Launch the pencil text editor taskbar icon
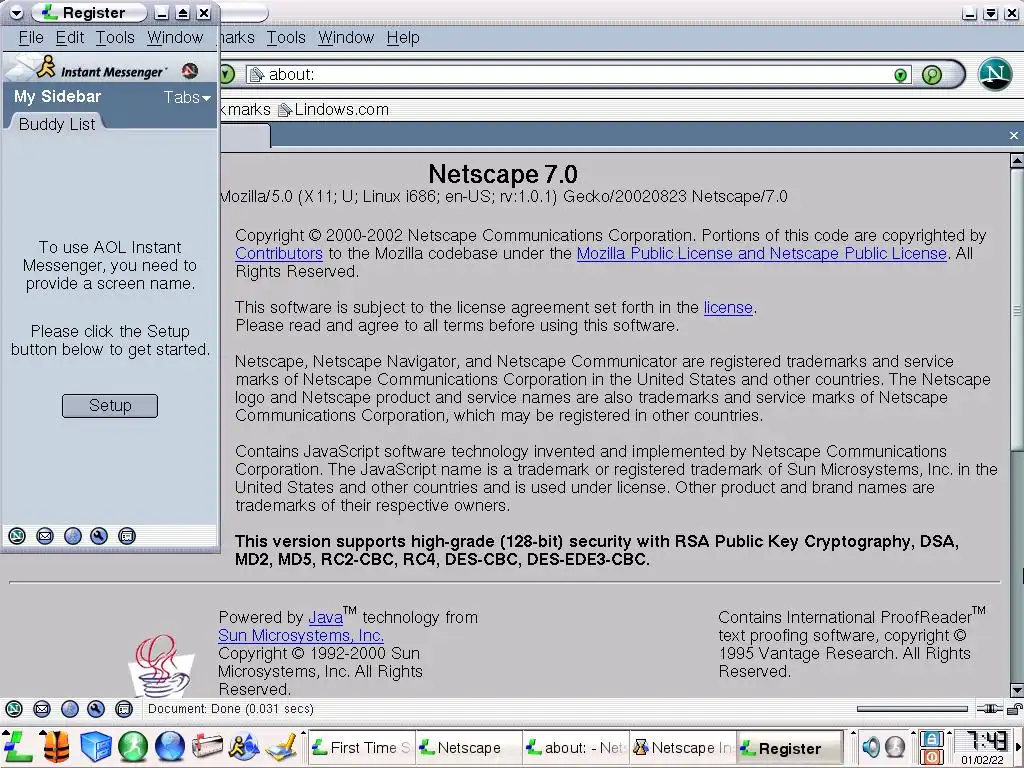Viewport: 1024px width, 768px height. (x=283, y=746)
